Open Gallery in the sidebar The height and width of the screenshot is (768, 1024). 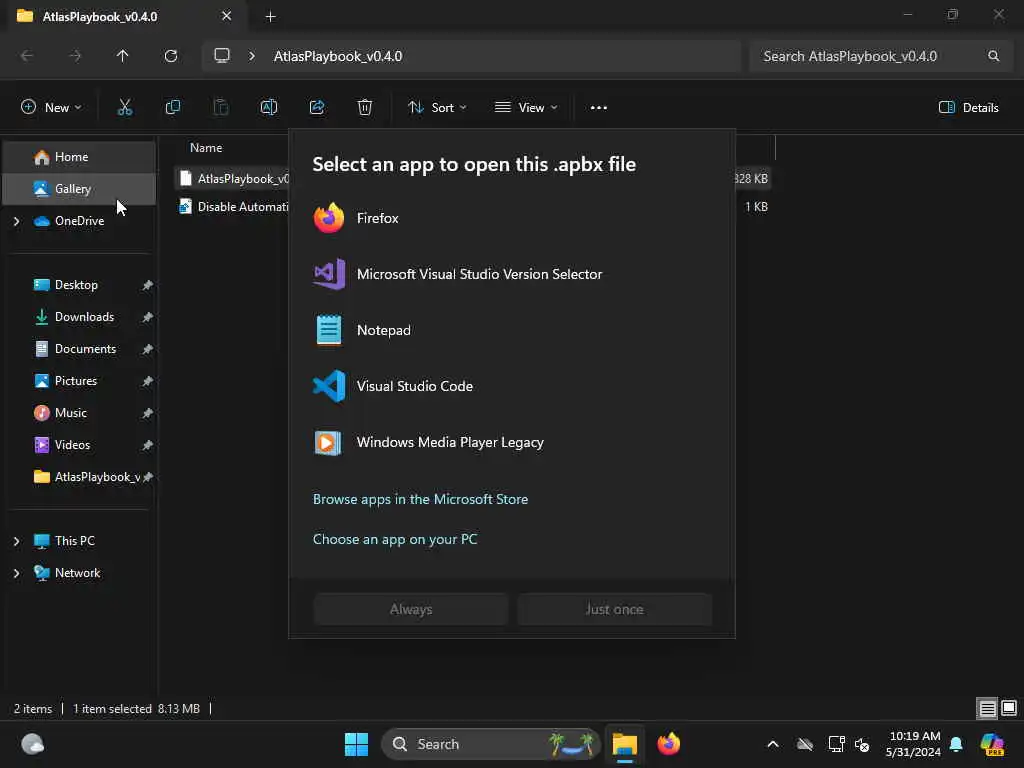[80, 189]
